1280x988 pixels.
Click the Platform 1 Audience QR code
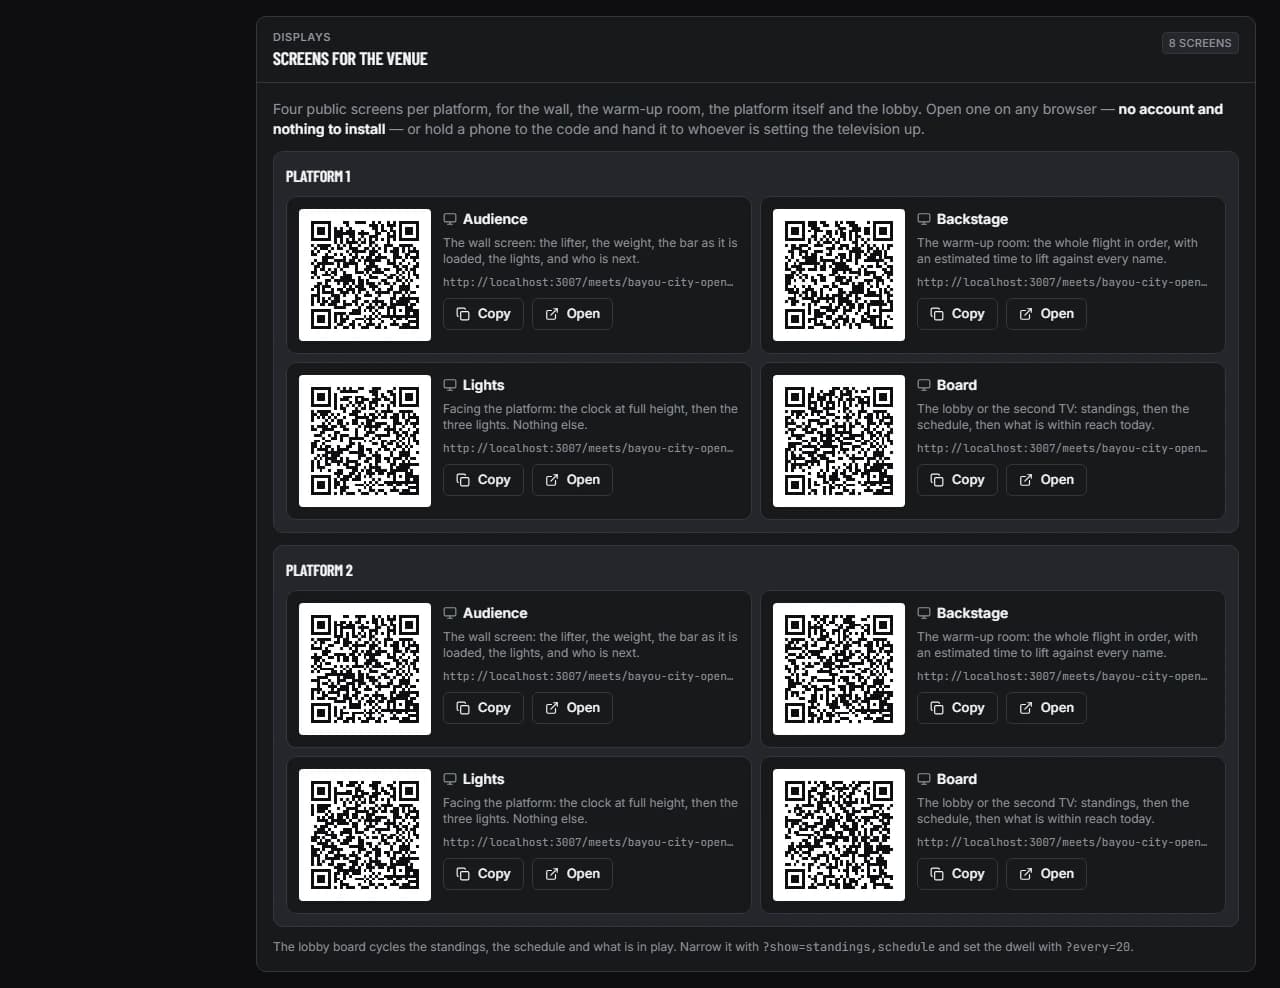coord(365,275)
